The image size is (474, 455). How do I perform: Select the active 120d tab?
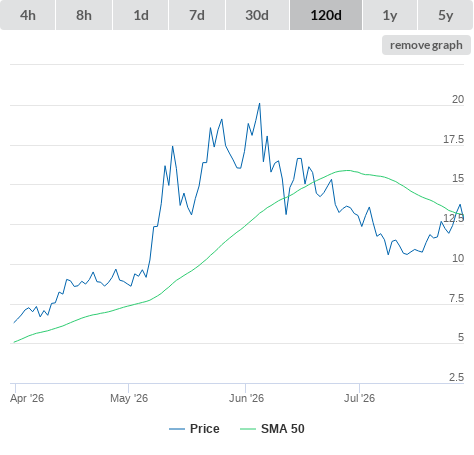pyautogui.click(x=326, y=15)
